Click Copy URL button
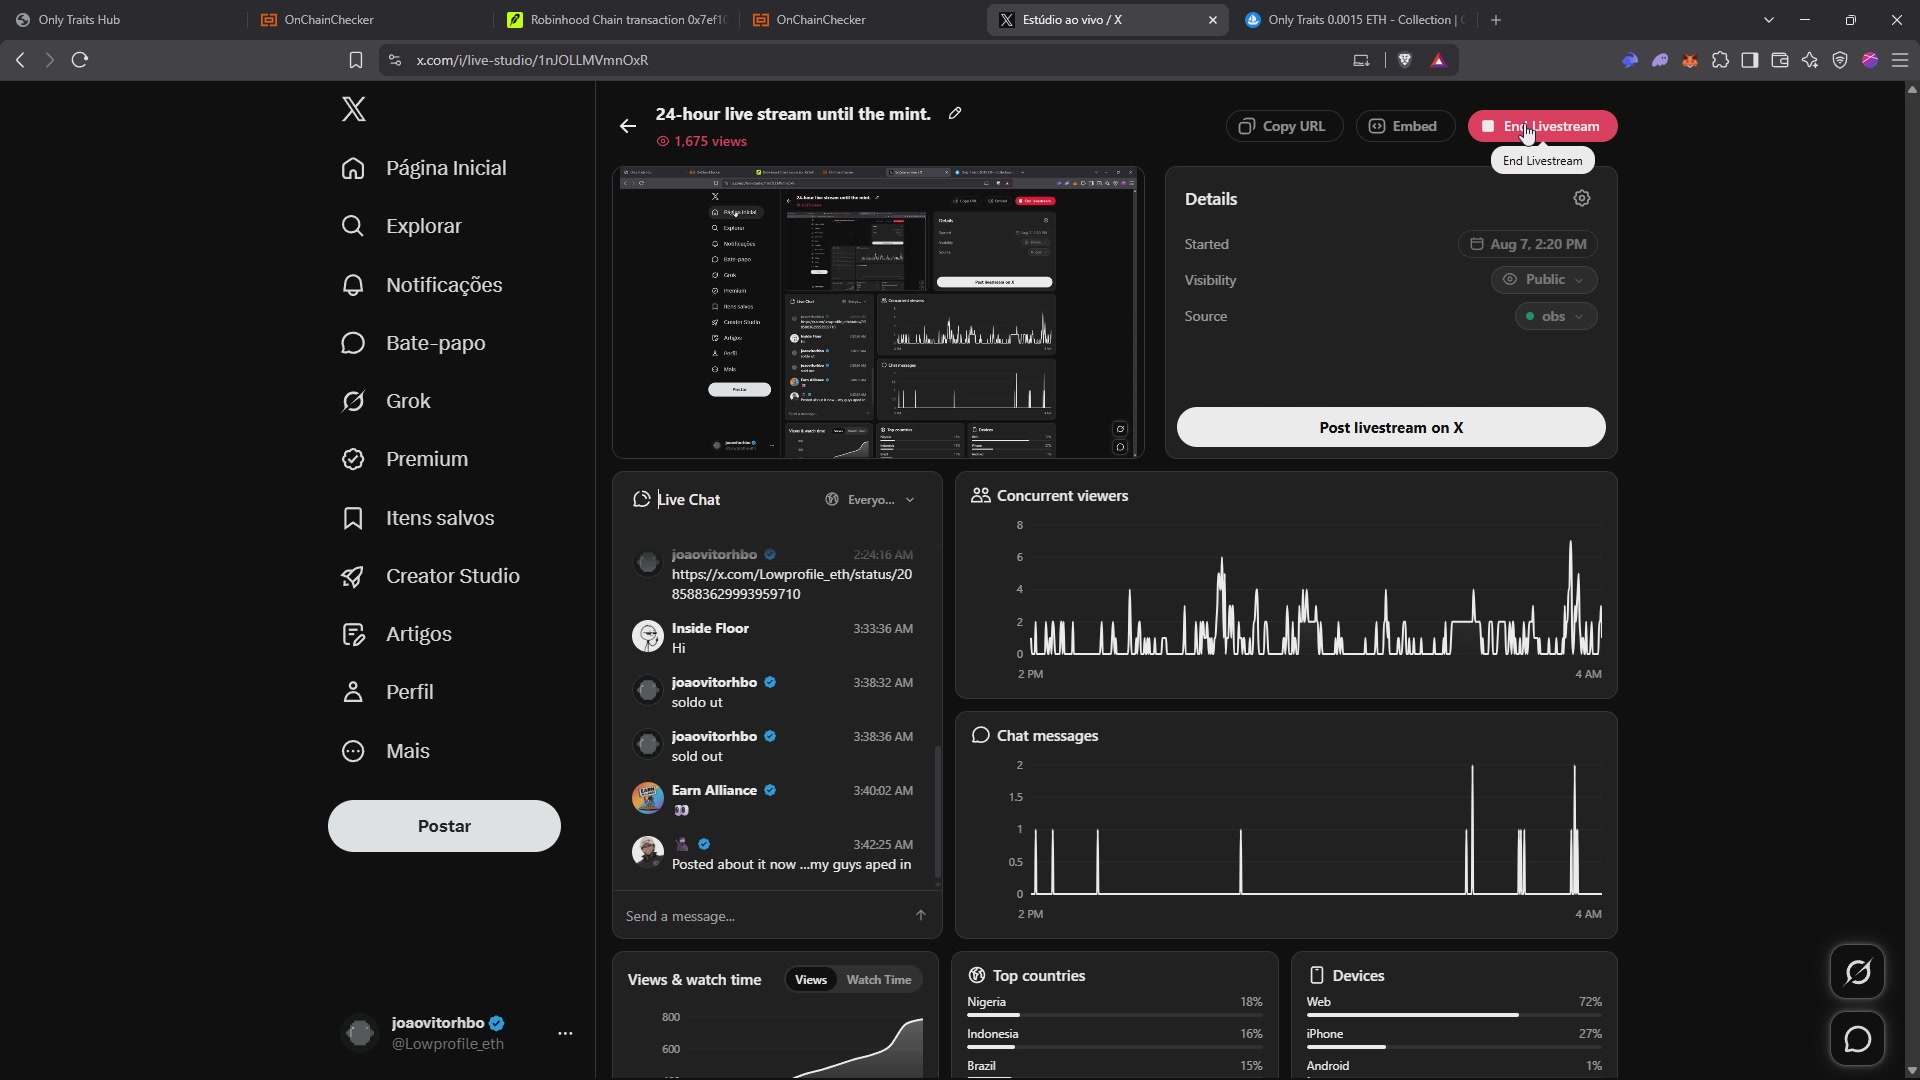 pos(1284,126)
